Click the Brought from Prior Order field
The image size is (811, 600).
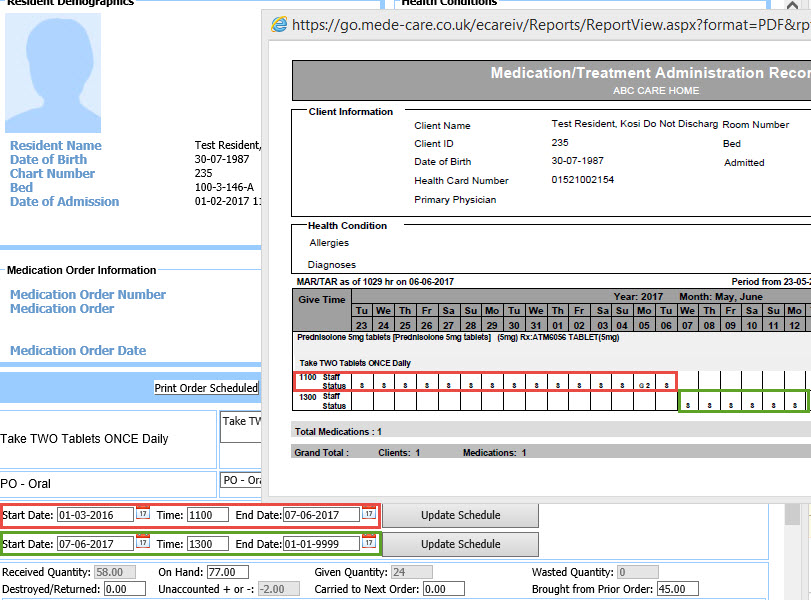click(x=677, y=589)
